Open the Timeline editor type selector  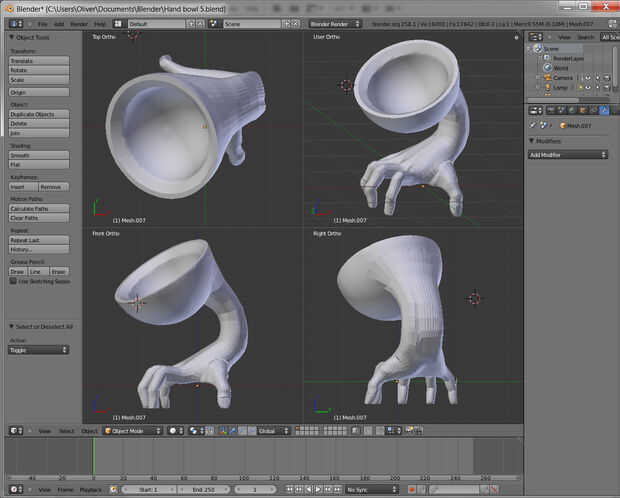16,489
